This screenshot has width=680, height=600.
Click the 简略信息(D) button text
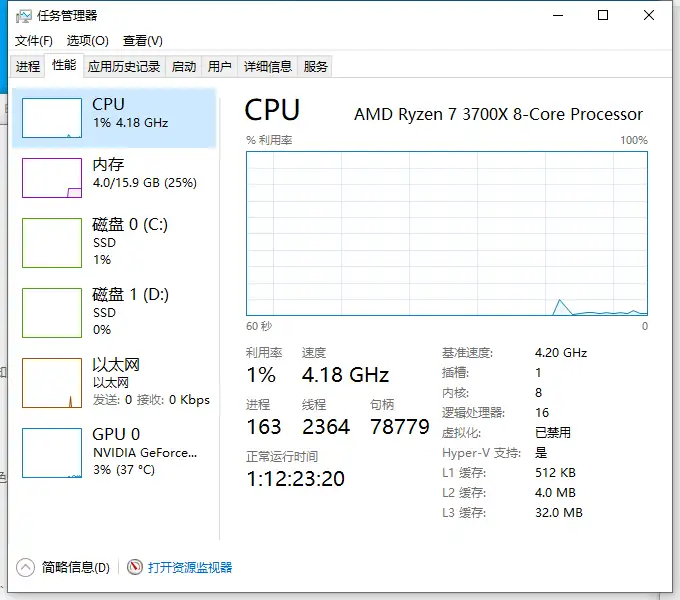pos(75,567)
